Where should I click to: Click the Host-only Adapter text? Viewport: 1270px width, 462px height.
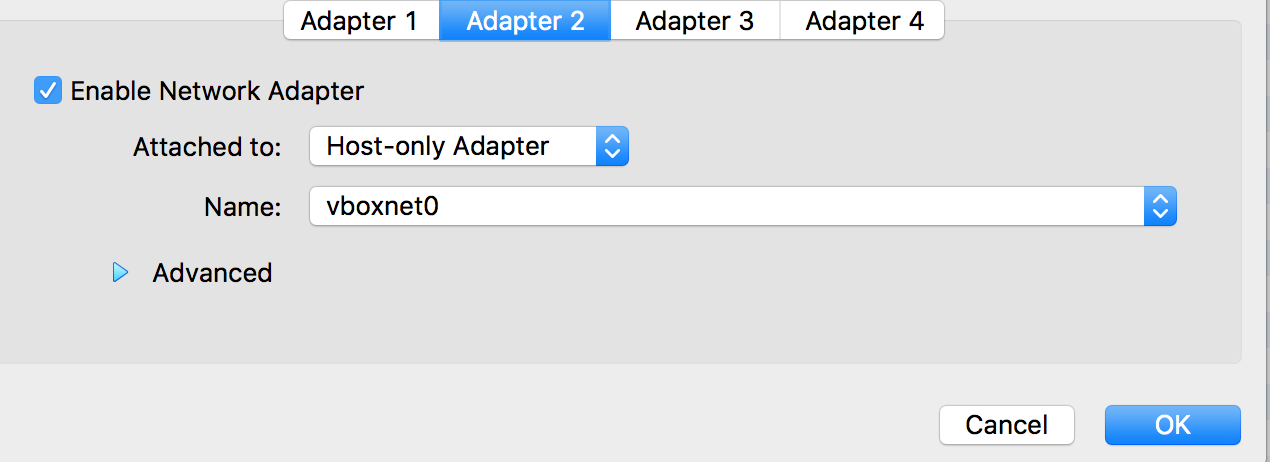coord(438,147)
